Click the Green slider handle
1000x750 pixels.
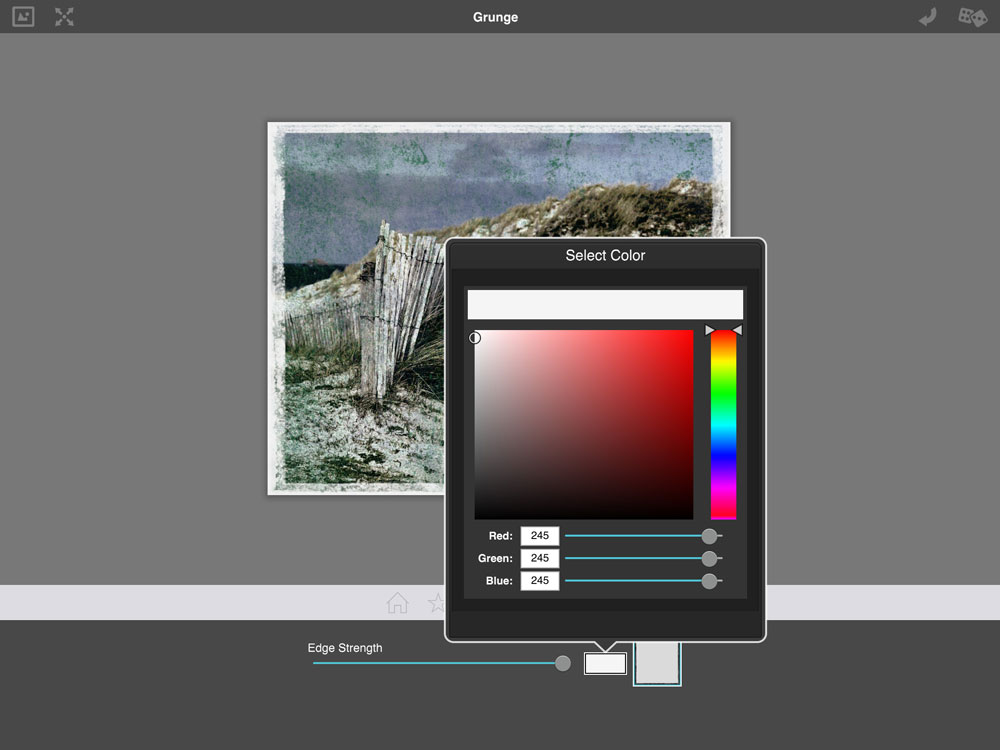(x=709, y=558)
